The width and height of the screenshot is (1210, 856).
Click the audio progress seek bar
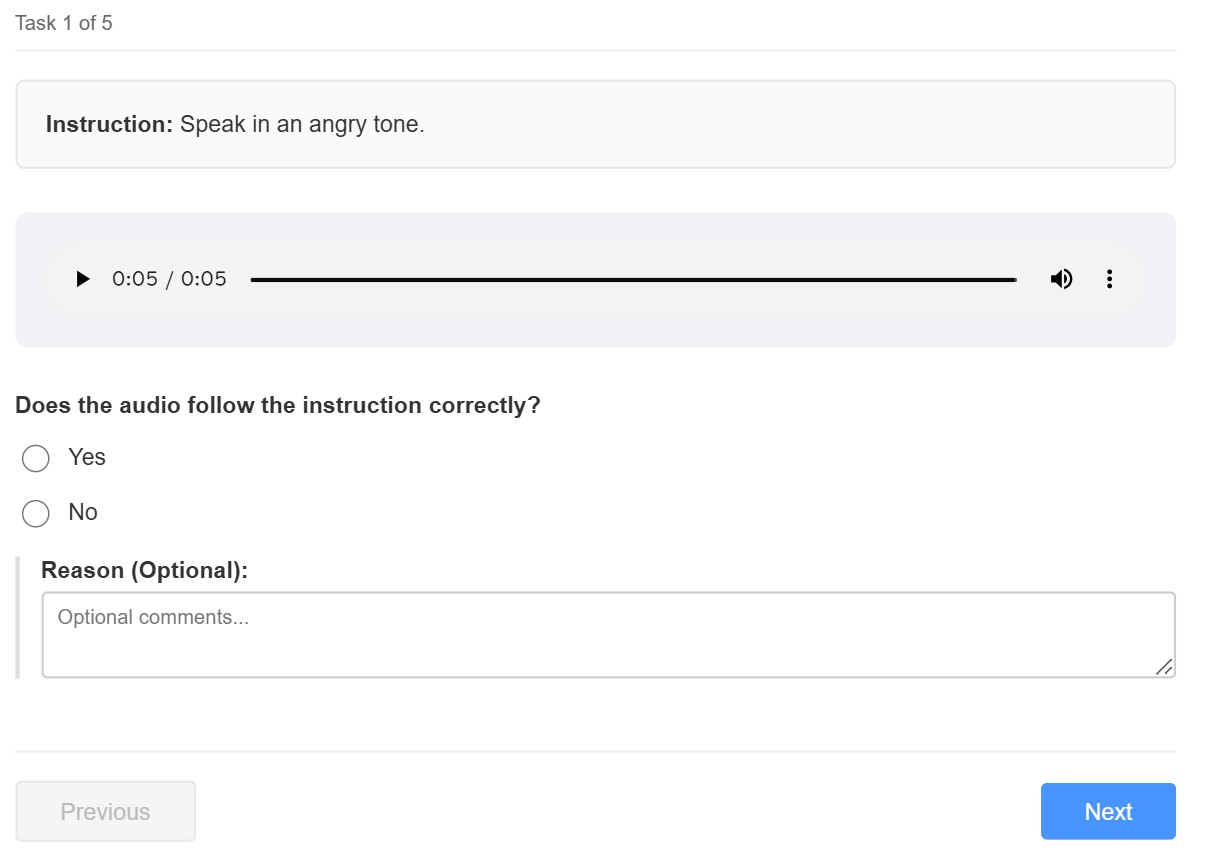point(633,280)
